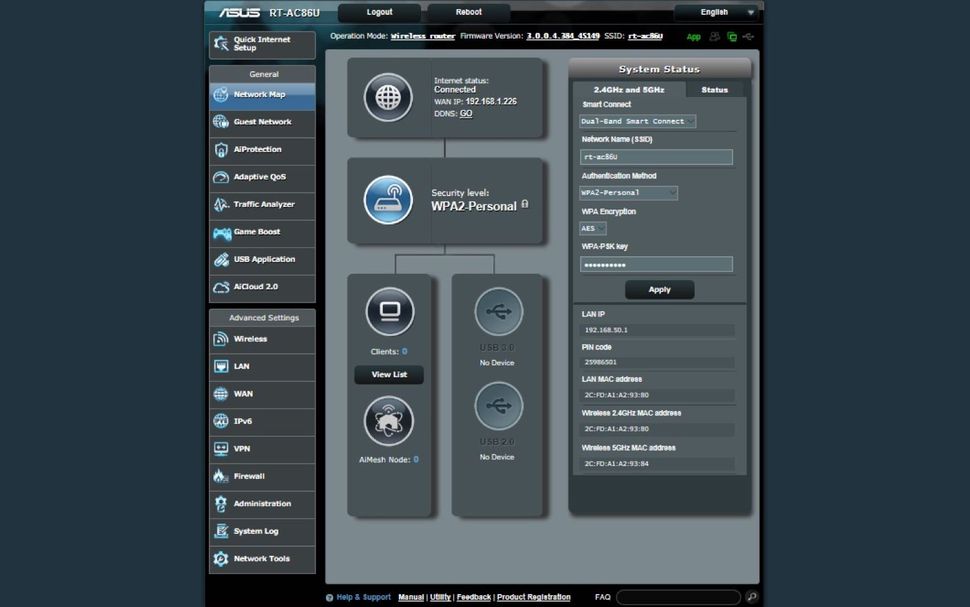Click the AiMesh Node icon
The width and height of the screenshot is (970, 607).
click(388, 421)
